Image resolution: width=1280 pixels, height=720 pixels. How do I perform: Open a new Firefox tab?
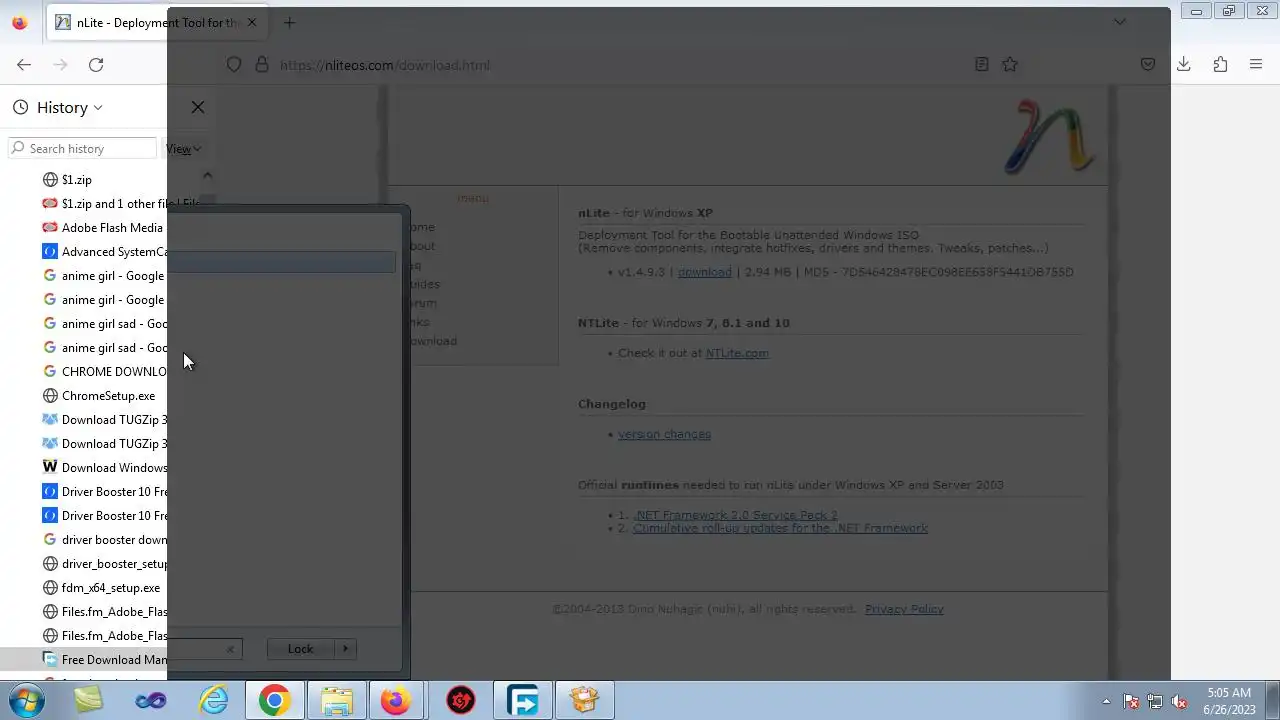point(289,22)
